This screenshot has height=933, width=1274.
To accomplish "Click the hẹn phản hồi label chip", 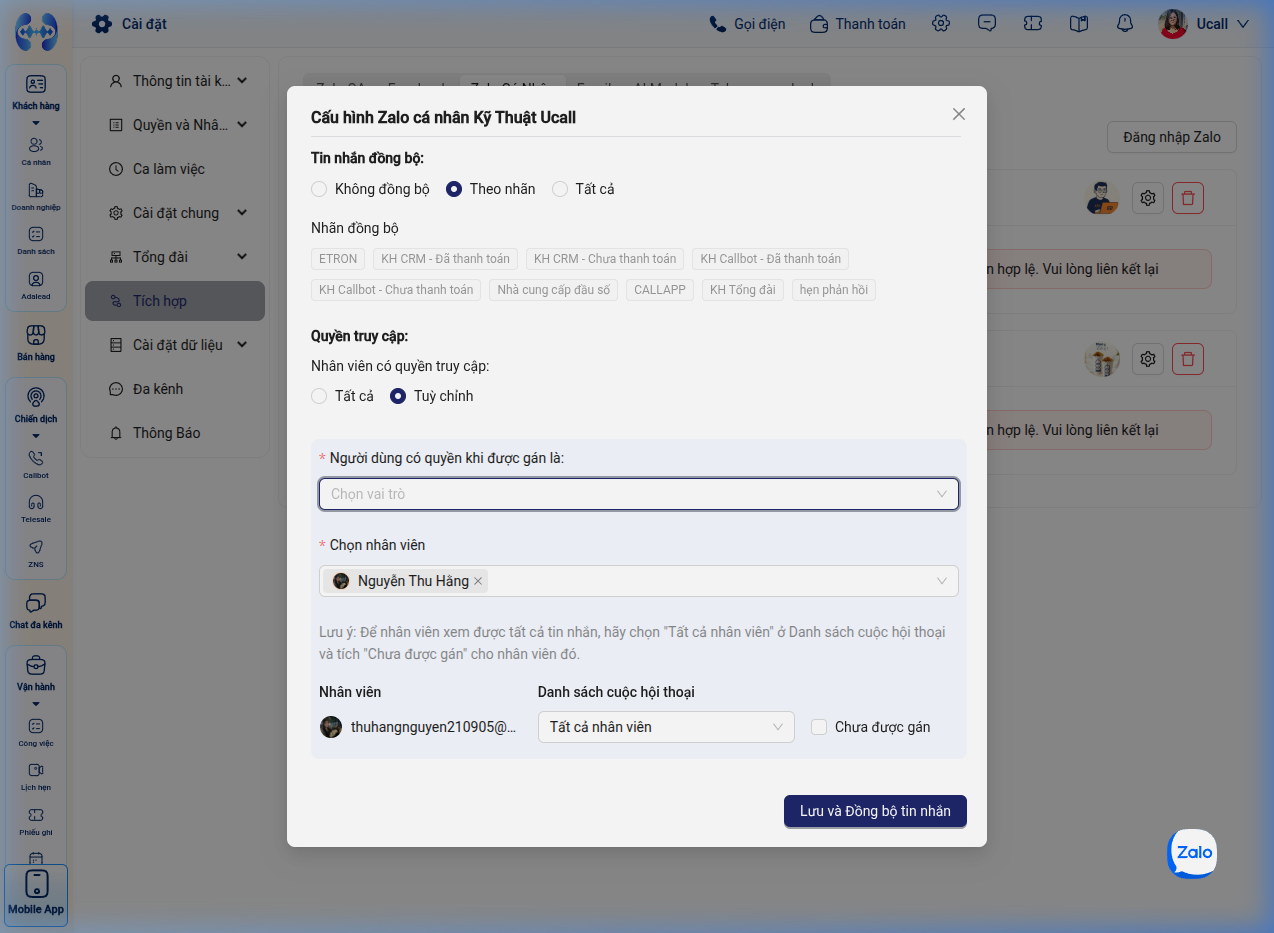I will click(x=834, y=290).
